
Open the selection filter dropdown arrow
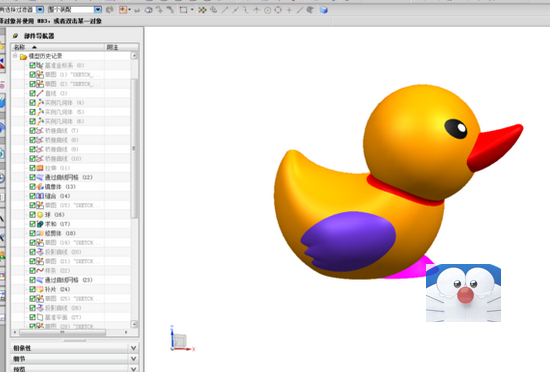[x=40, y=9]
